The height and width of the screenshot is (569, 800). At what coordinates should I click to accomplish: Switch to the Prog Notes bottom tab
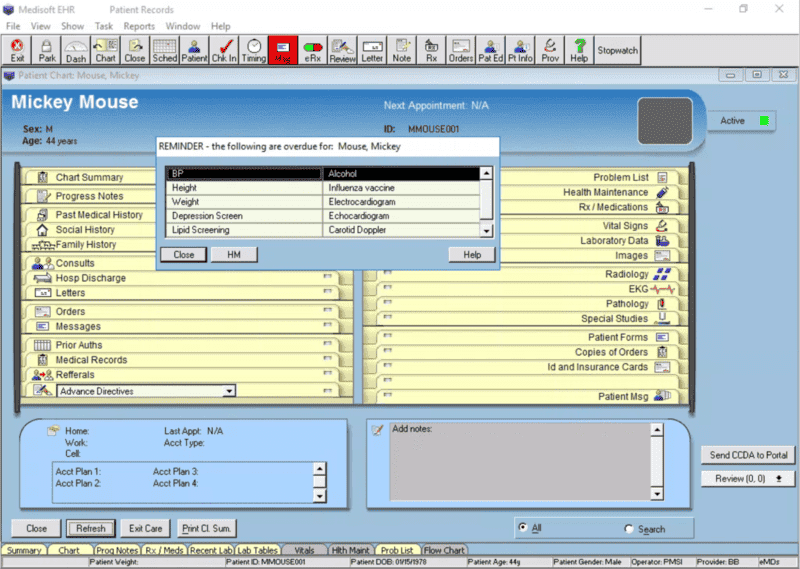(117, 550)
